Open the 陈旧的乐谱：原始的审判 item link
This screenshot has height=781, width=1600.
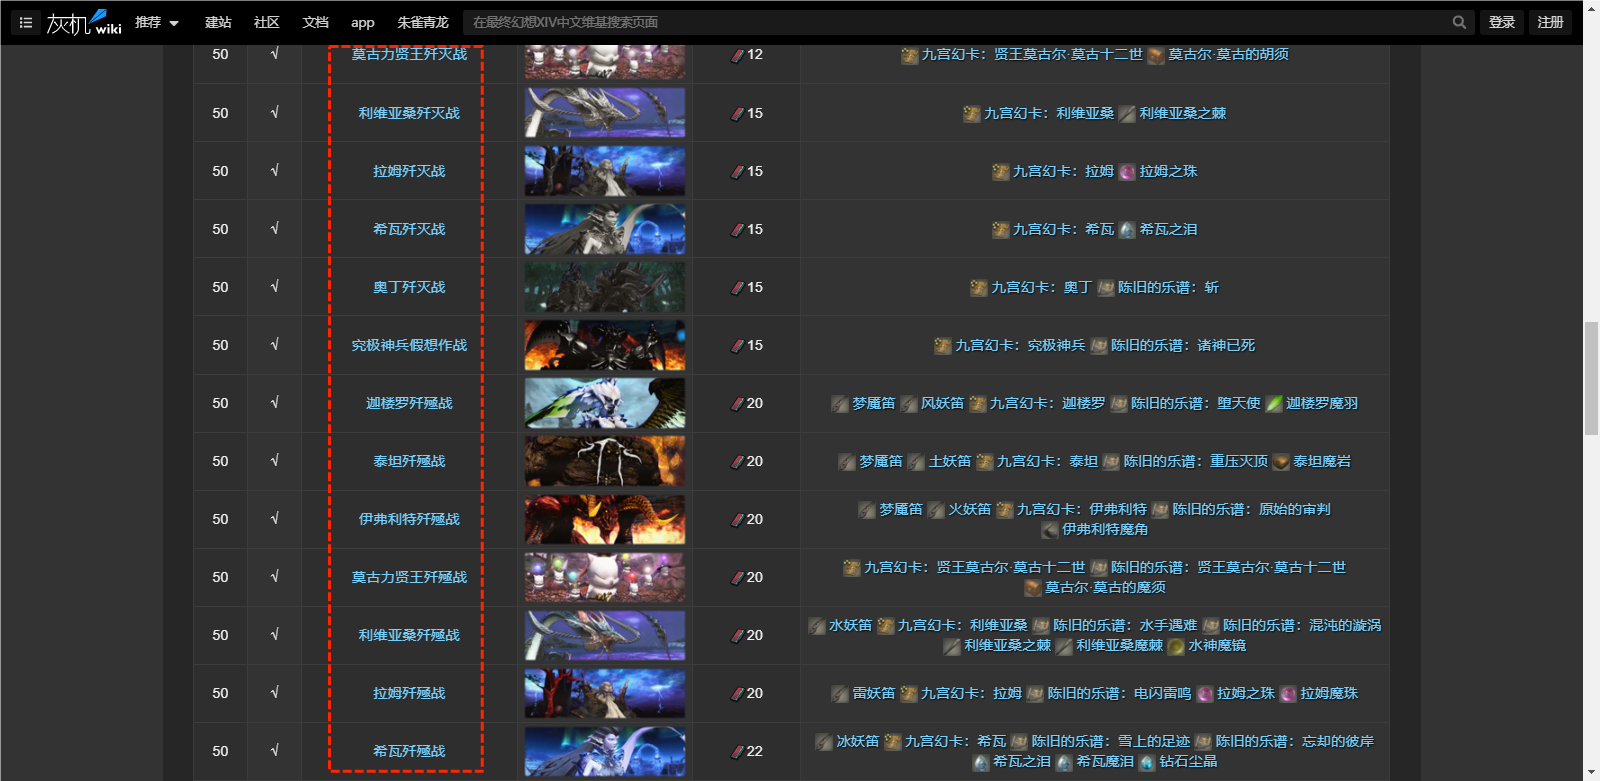(1251, 510)
